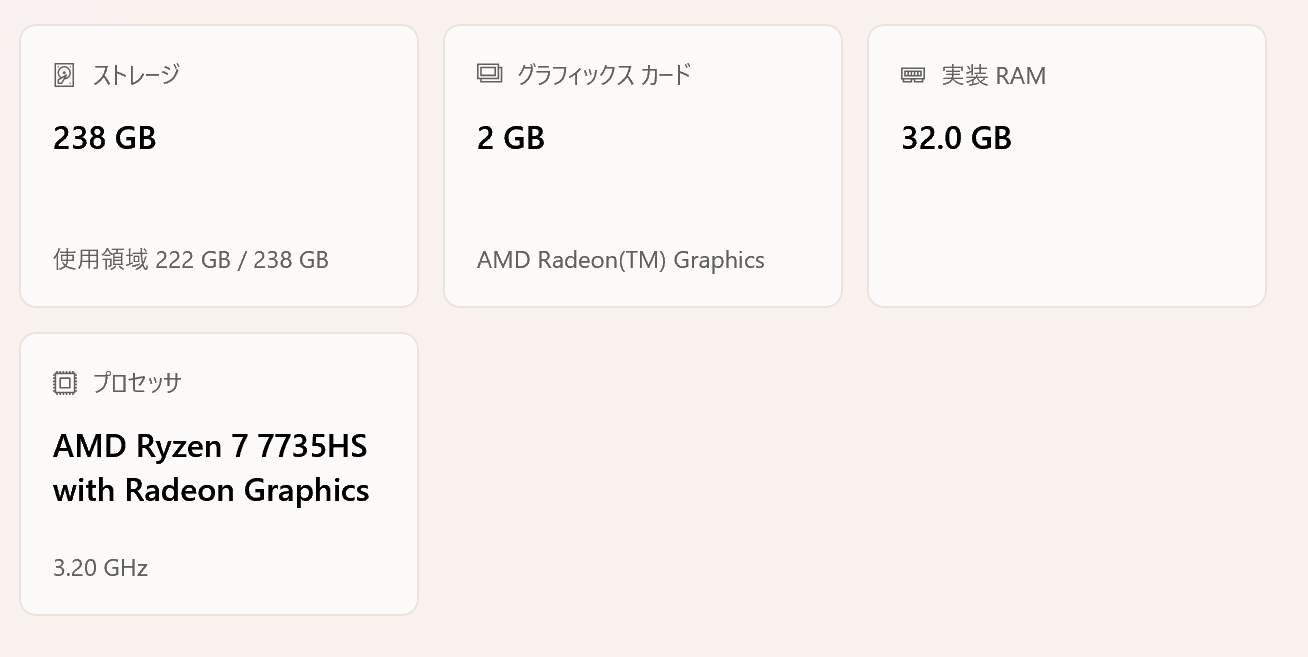Select the プロセッサ card heading

137,383
